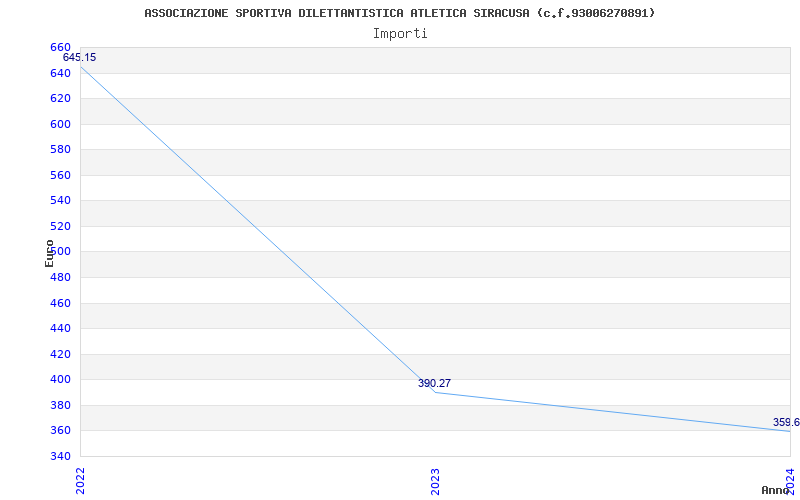Select the 360 y-axis tick label
This screenshot has height=500, width=800.
[x=60, y=431]
